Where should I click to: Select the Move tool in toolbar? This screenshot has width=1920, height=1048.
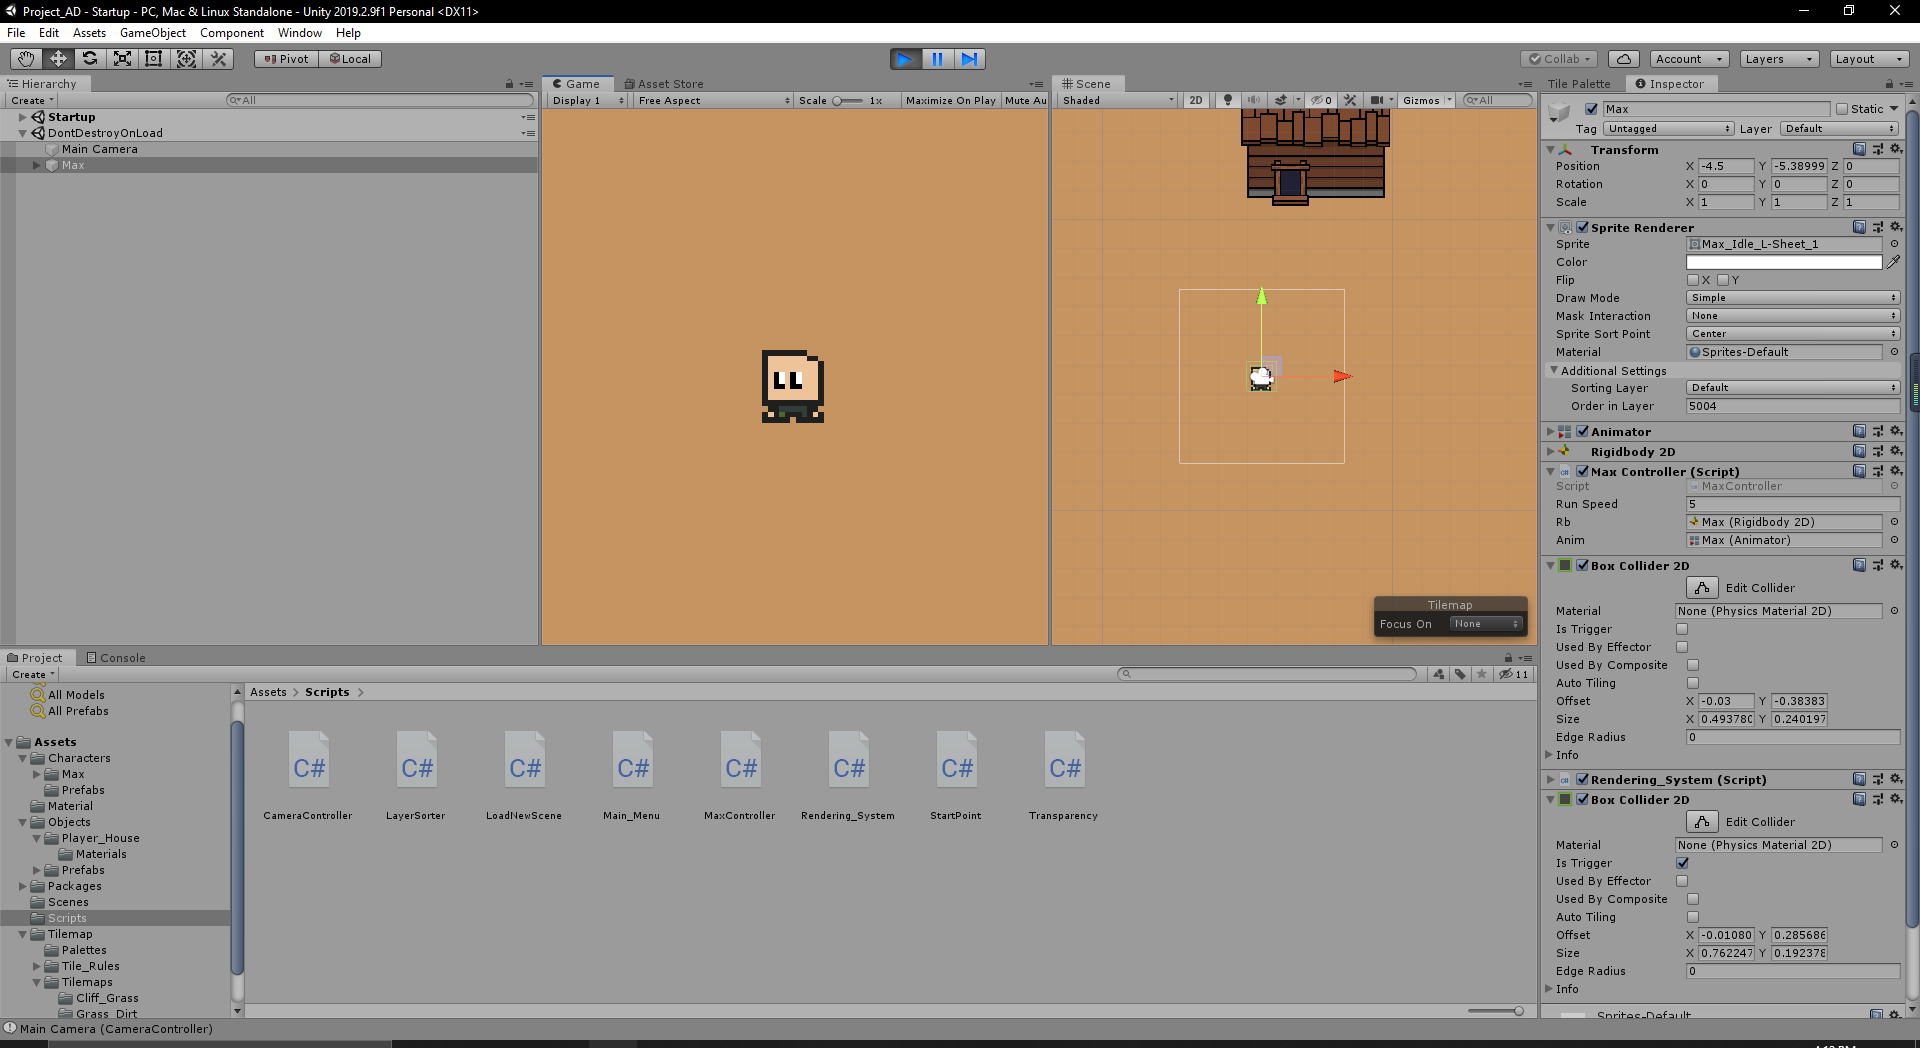[58, 59]
